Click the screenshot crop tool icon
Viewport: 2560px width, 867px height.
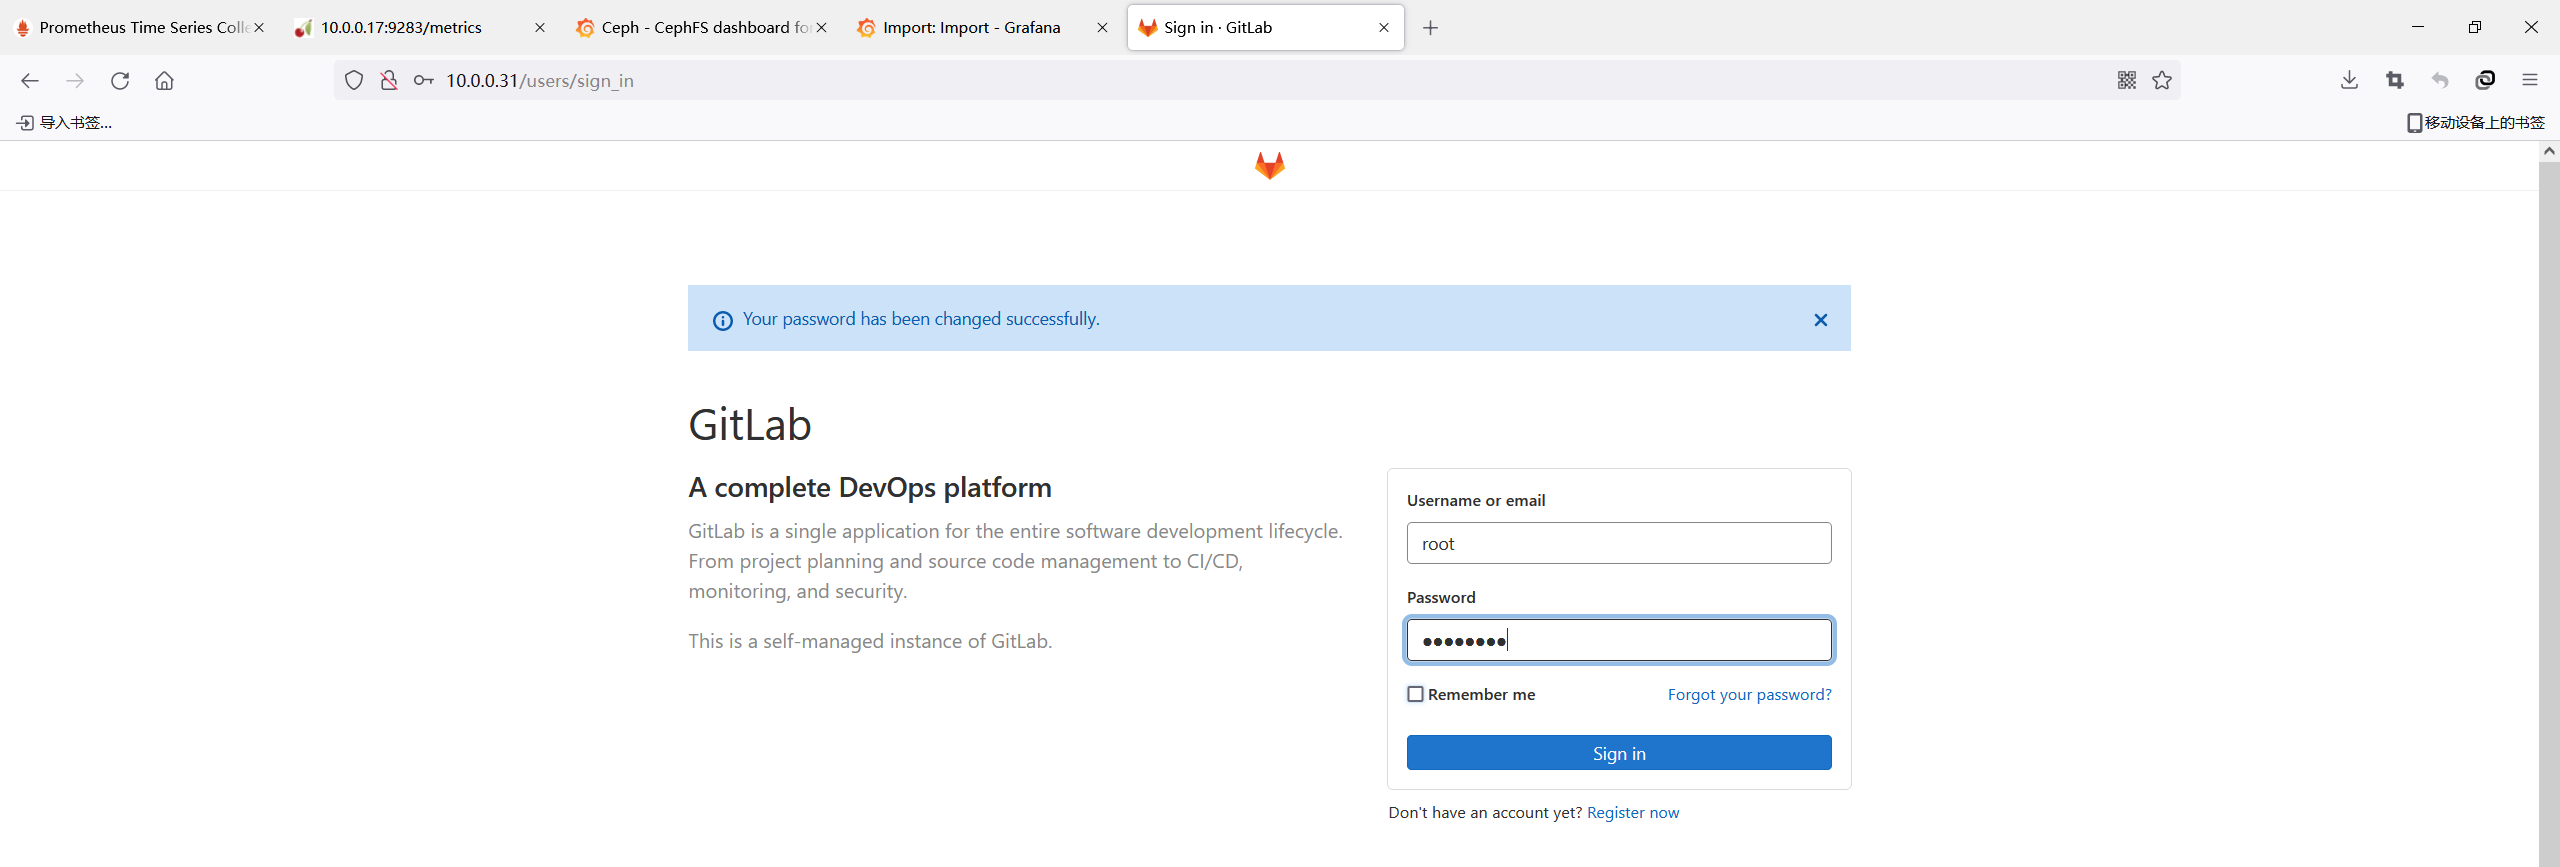pyautogui.click(x=2395, y=81)
